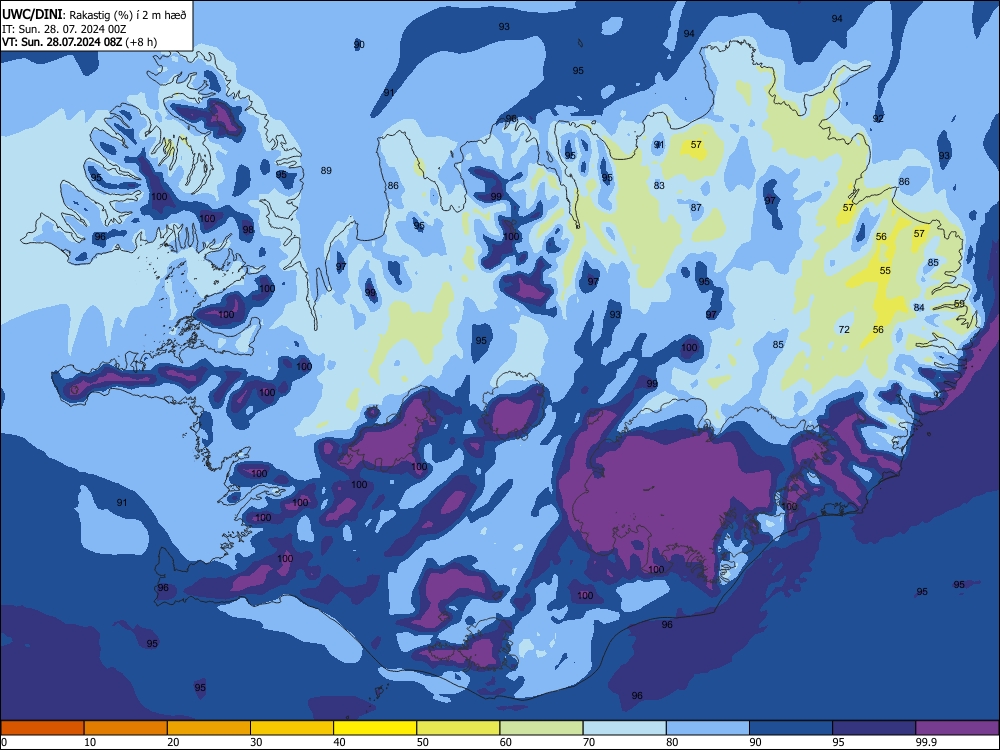Select the 90–95 medium blue legend swatch

click(791, 728)
